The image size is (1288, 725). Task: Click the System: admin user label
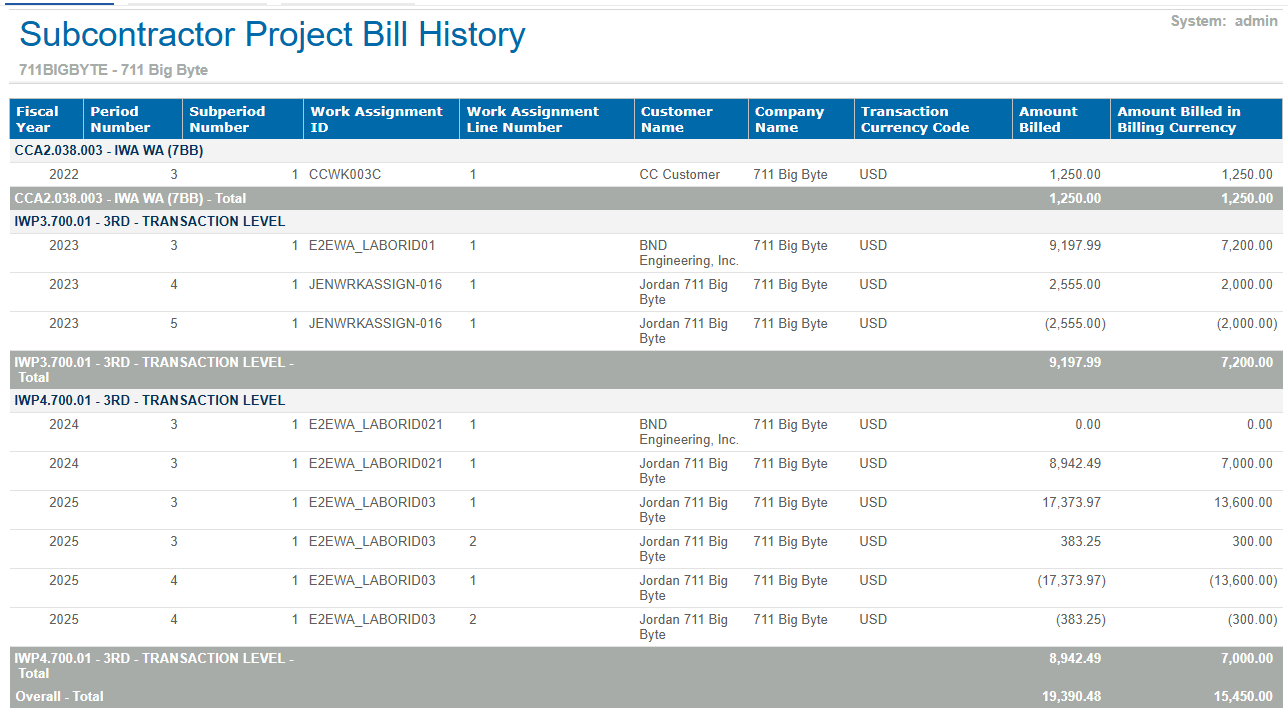tap(1223, 21)
